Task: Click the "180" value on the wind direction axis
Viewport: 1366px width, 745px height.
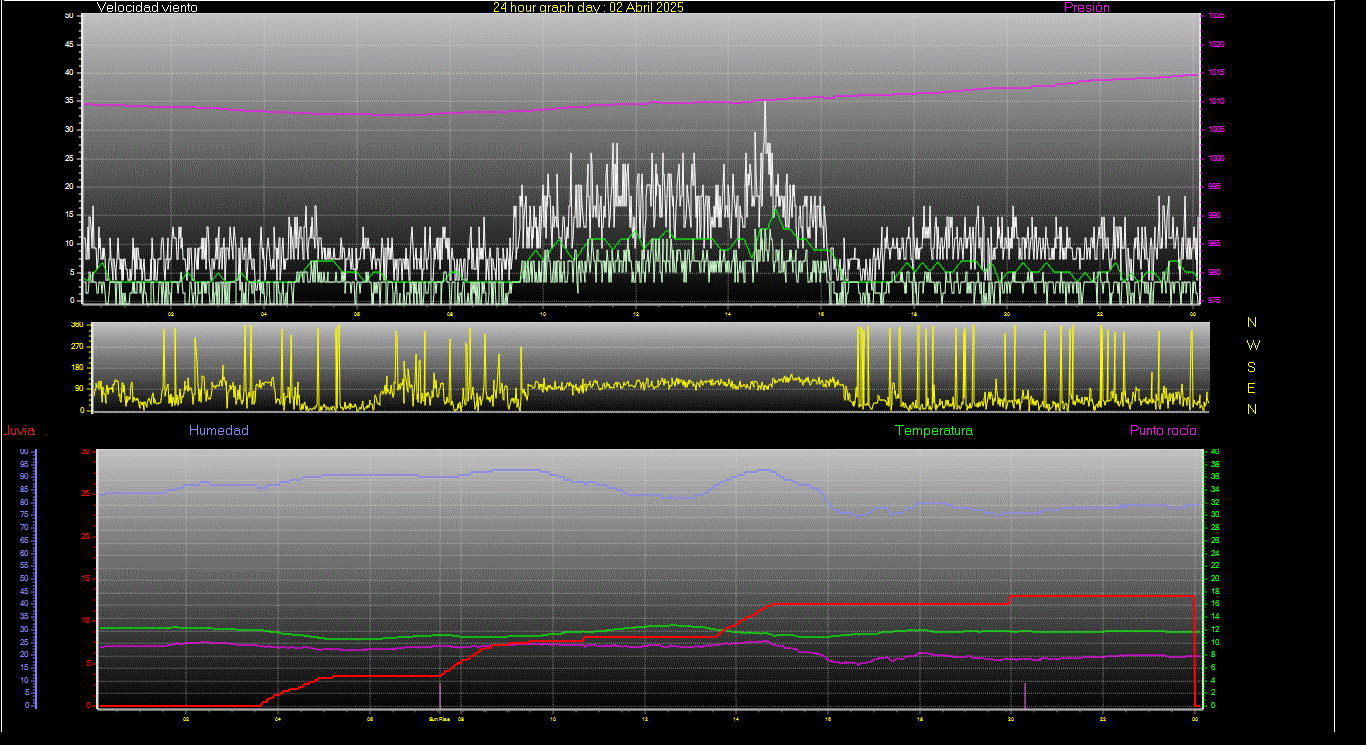Action: coord(77,367)
